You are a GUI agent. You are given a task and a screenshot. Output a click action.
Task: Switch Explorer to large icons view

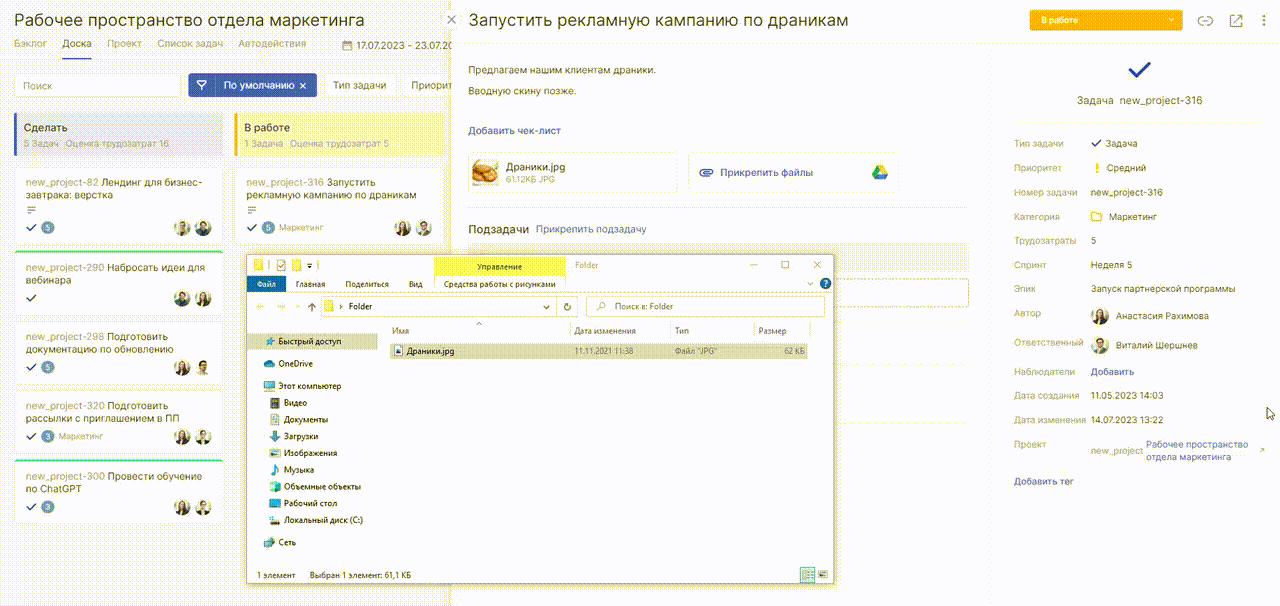point(823,575)
